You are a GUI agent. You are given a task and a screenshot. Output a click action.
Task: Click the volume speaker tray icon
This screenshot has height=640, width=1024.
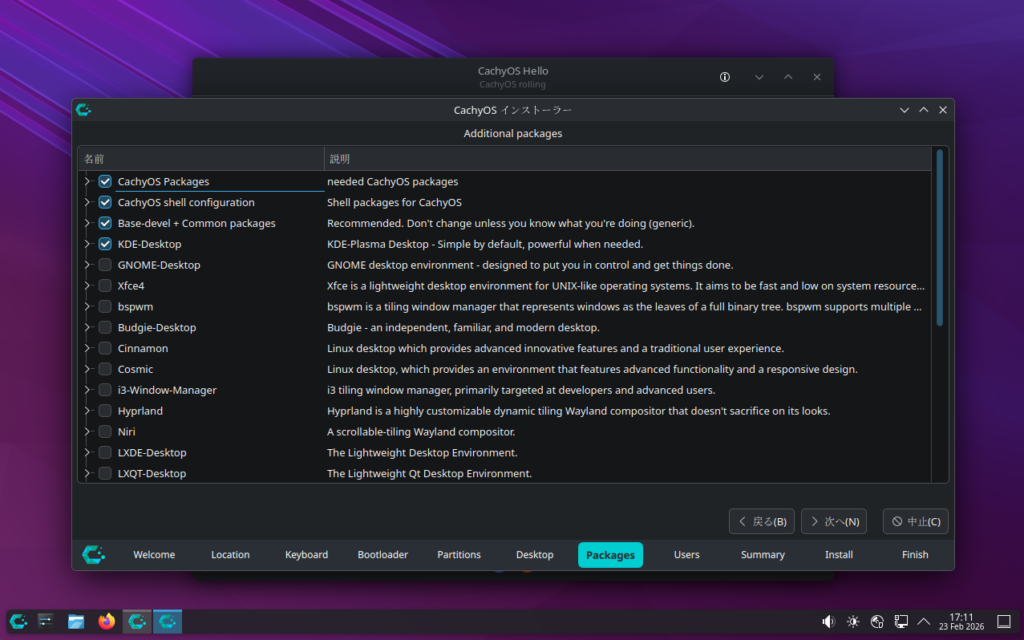pyautogui.click(x=828, y=621)
